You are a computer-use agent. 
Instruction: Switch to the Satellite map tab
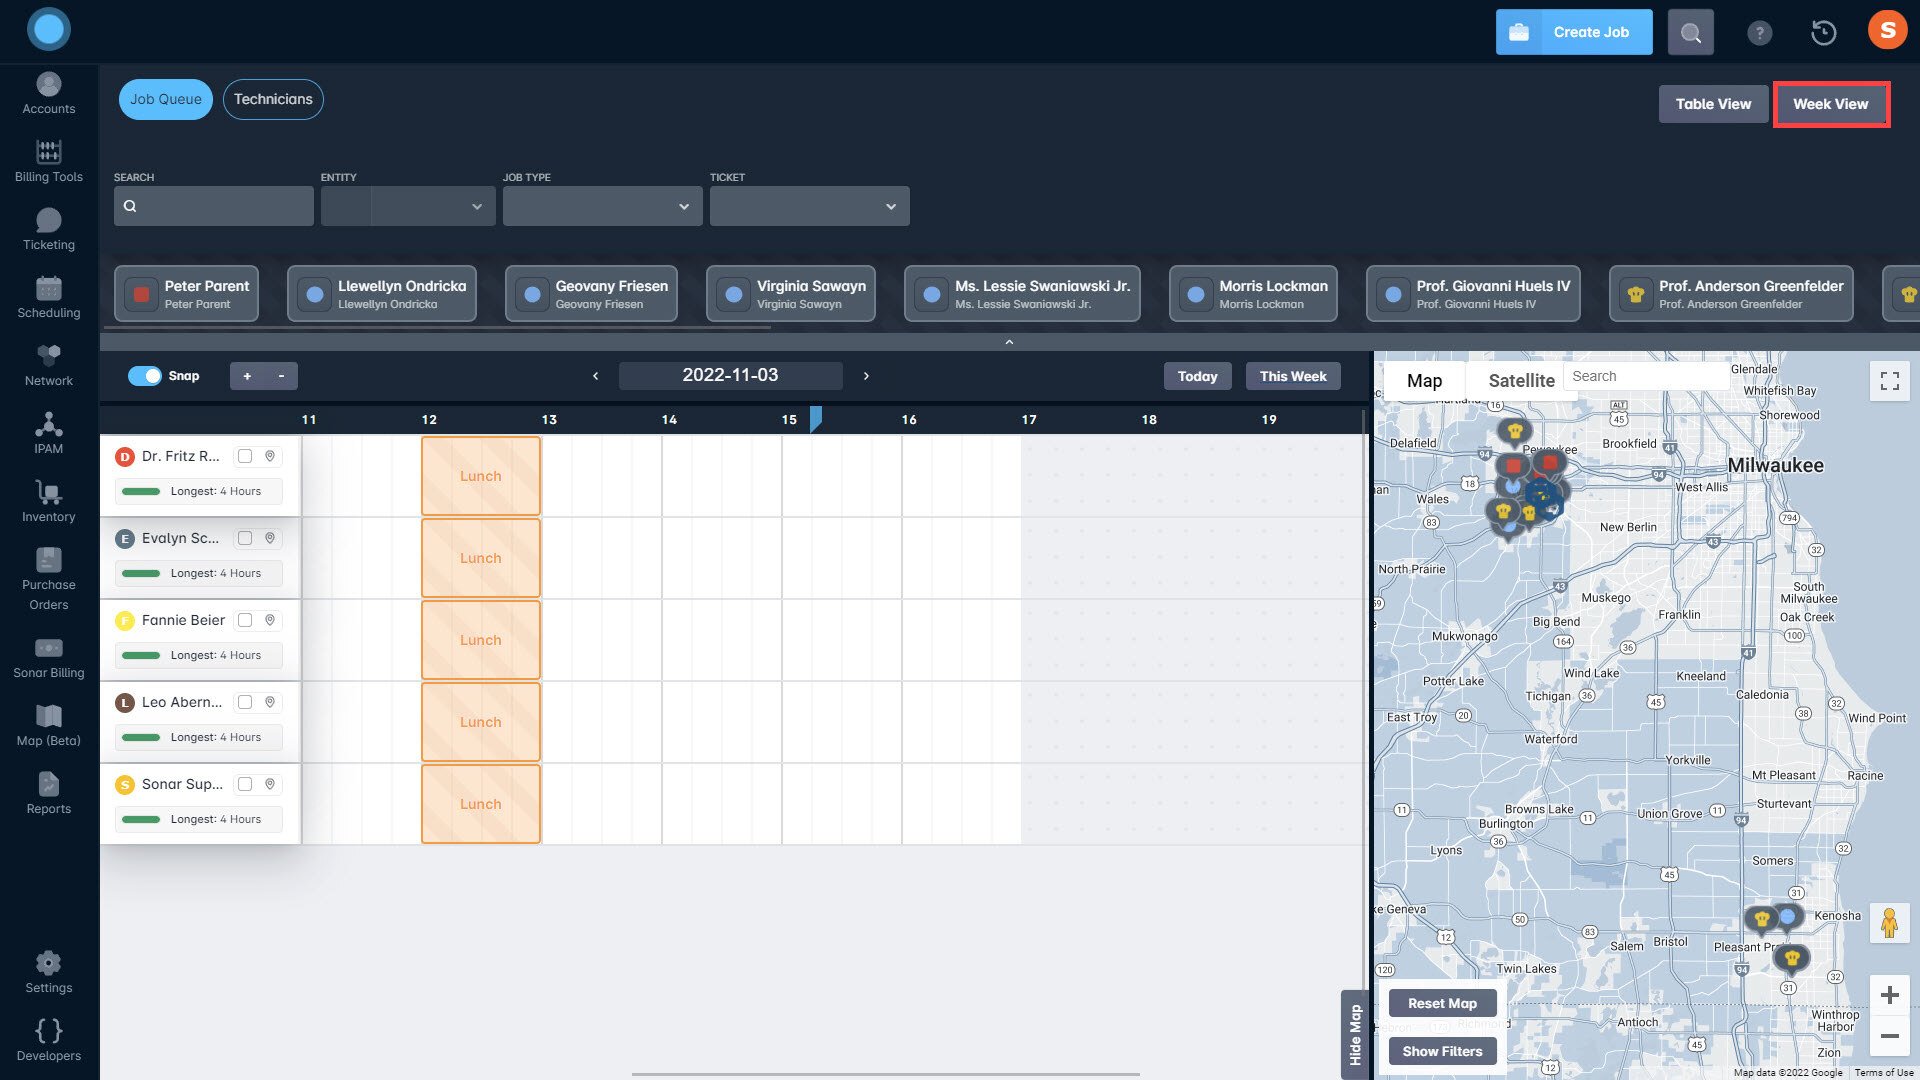coord(1521,380)
